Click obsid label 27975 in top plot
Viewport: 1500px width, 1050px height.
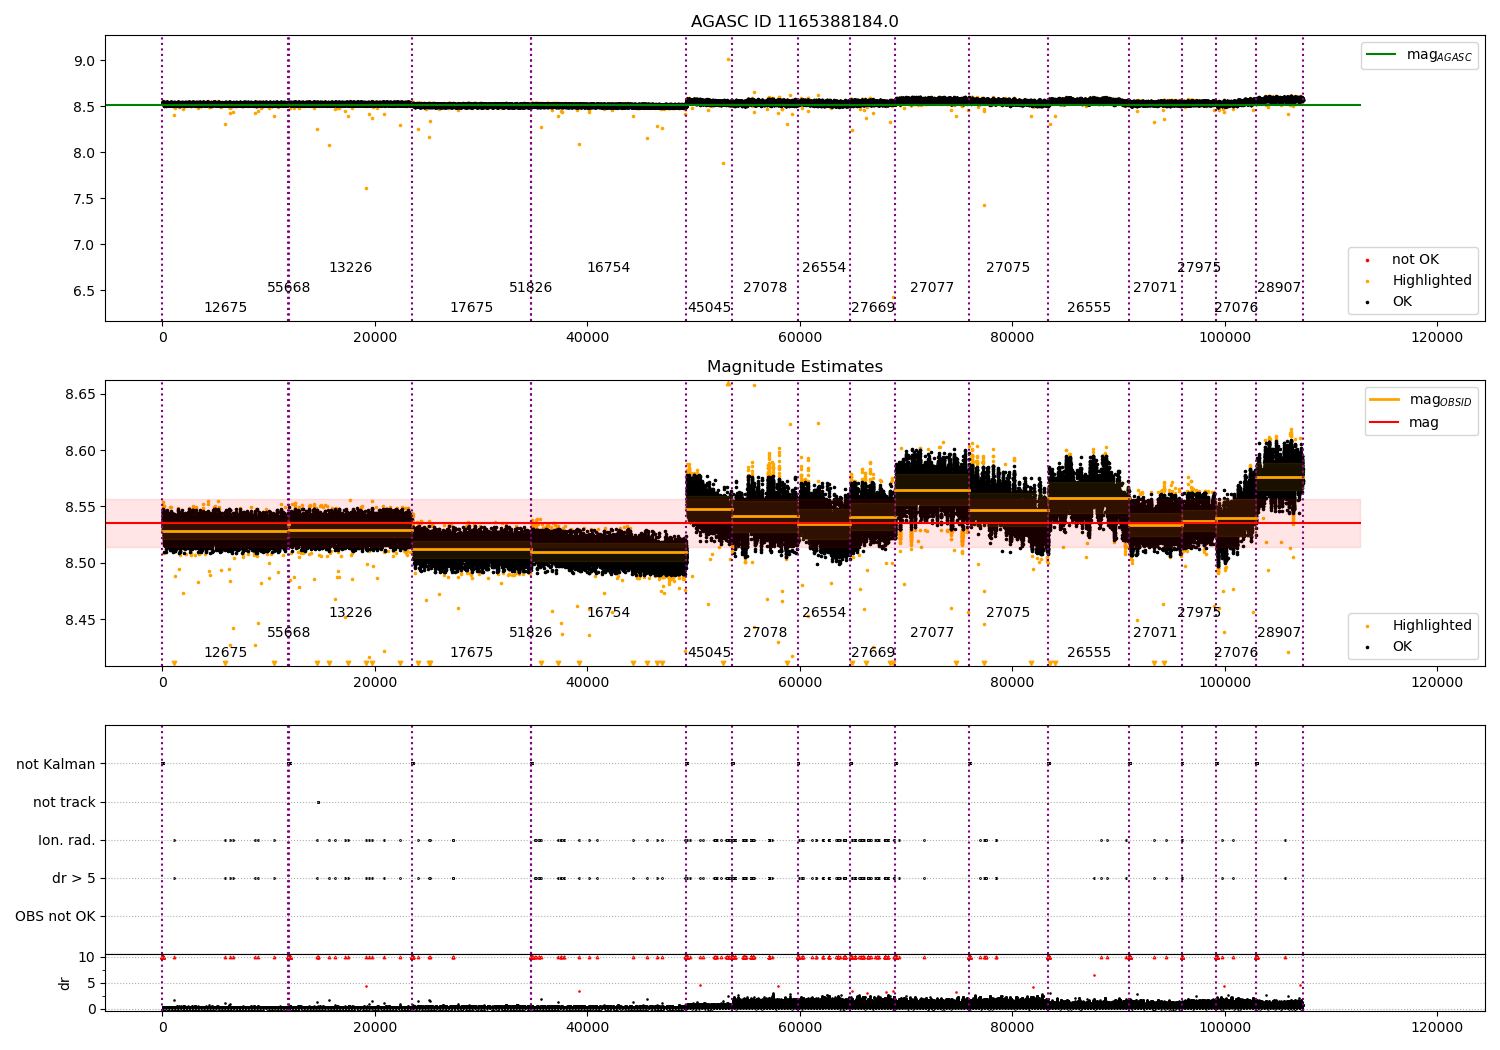tap(1199, 268)
